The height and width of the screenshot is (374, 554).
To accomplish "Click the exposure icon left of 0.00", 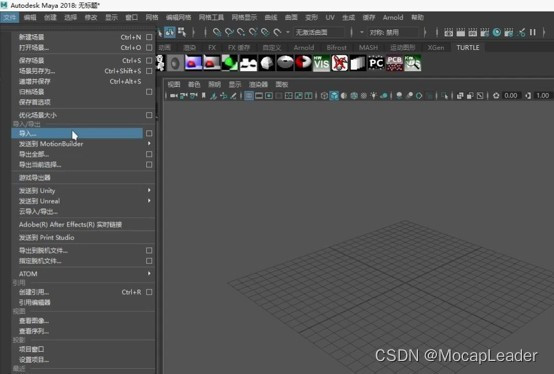I will 496,96.
